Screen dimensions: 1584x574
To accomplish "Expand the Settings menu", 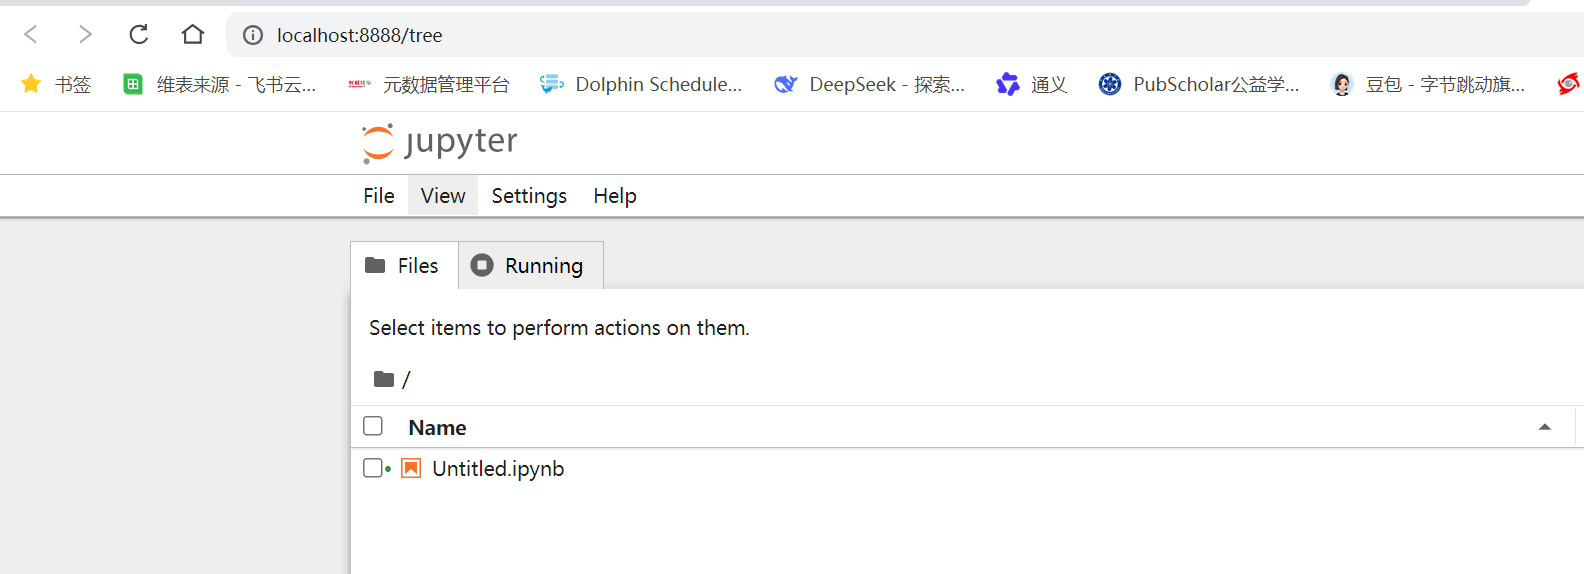I will 529,196.
